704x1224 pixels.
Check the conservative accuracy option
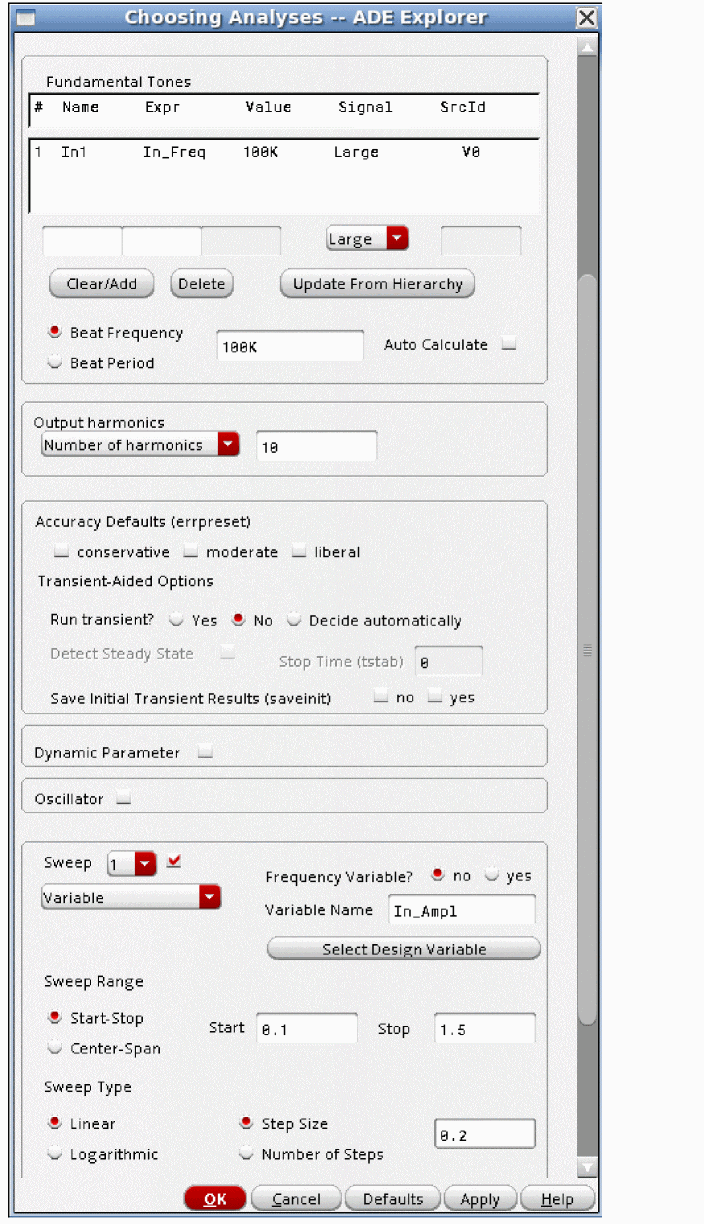pos(62,552)
